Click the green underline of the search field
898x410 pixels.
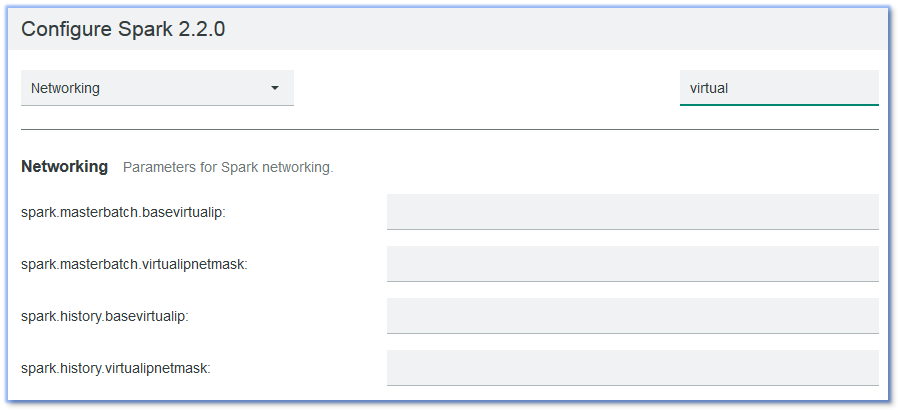778,104
